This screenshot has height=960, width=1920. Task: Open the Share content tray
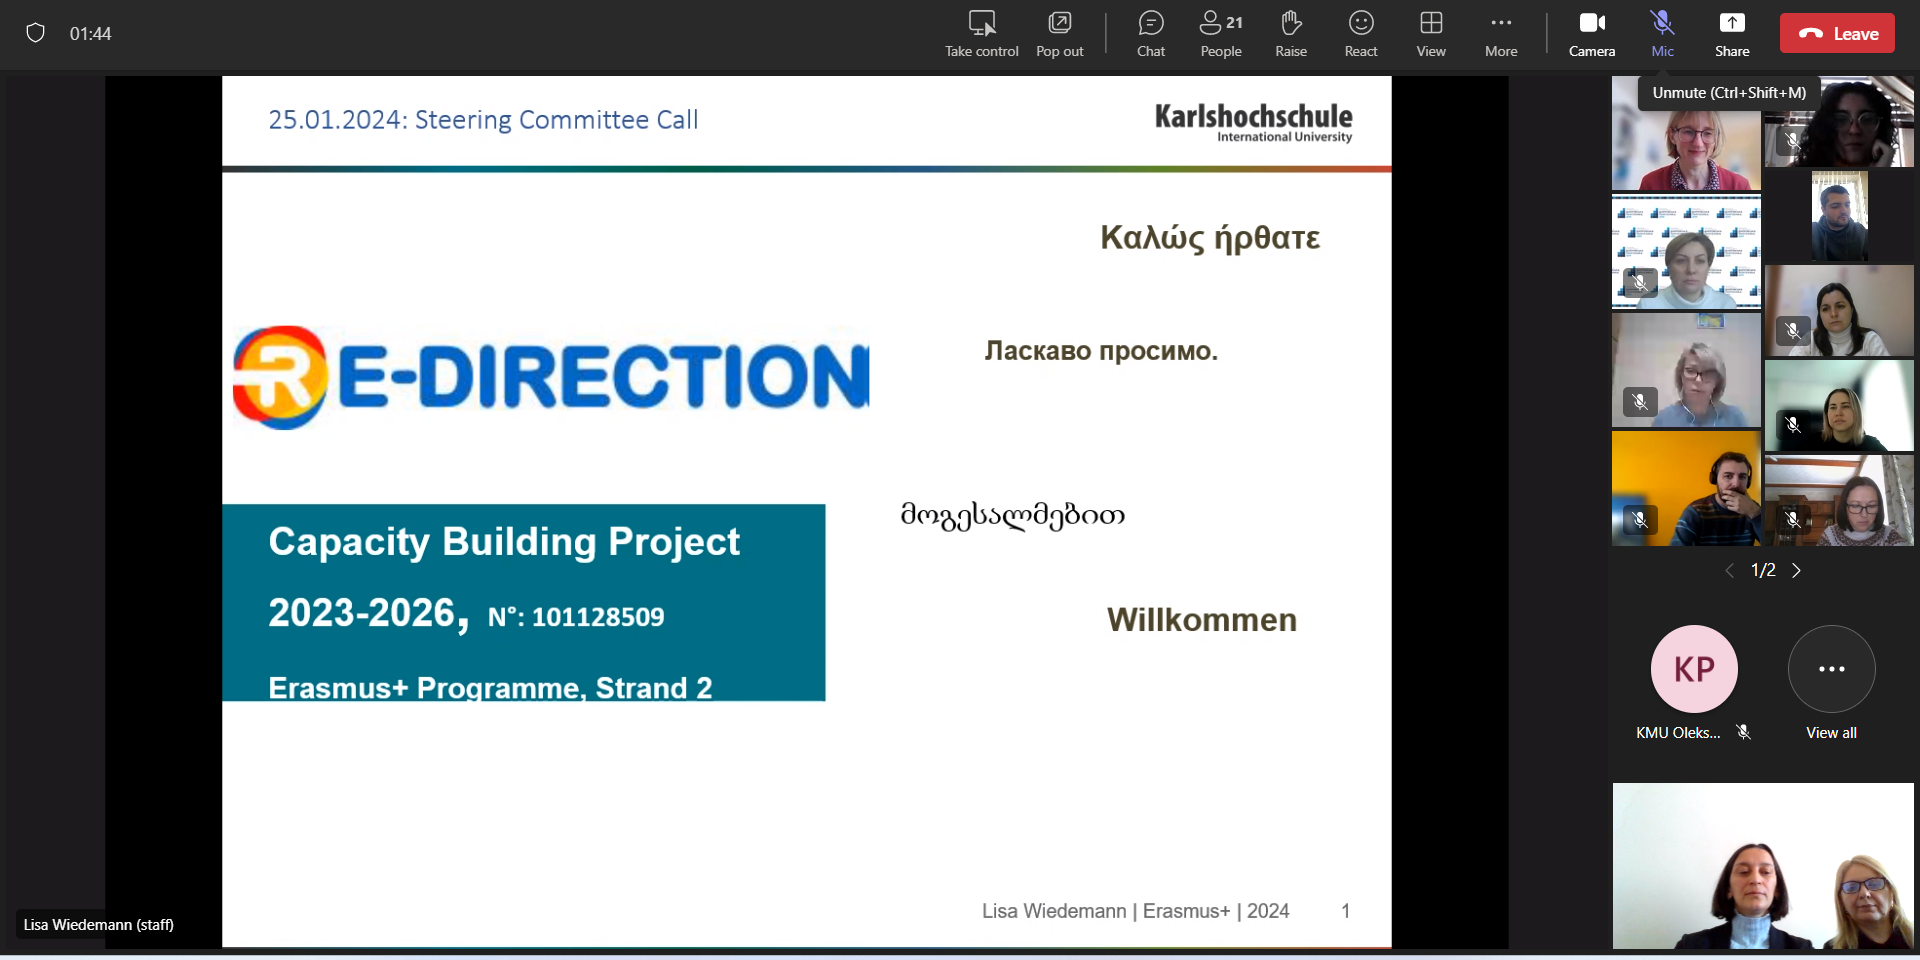click(1731, 34)
